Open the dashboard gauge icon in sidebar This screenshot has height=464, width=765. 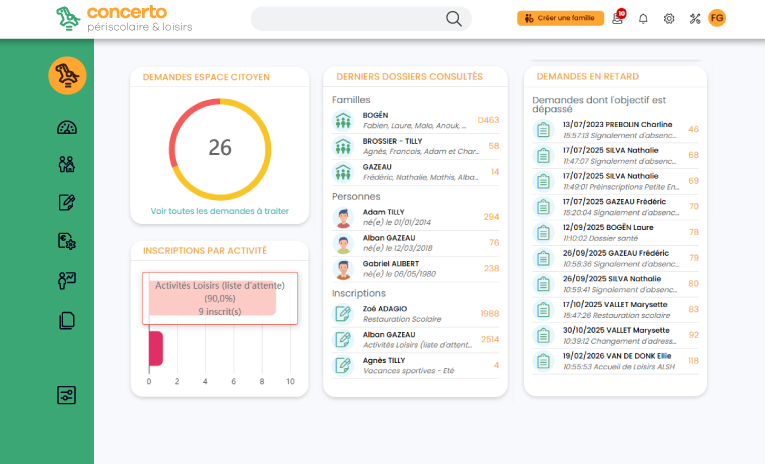pos(67,127)
